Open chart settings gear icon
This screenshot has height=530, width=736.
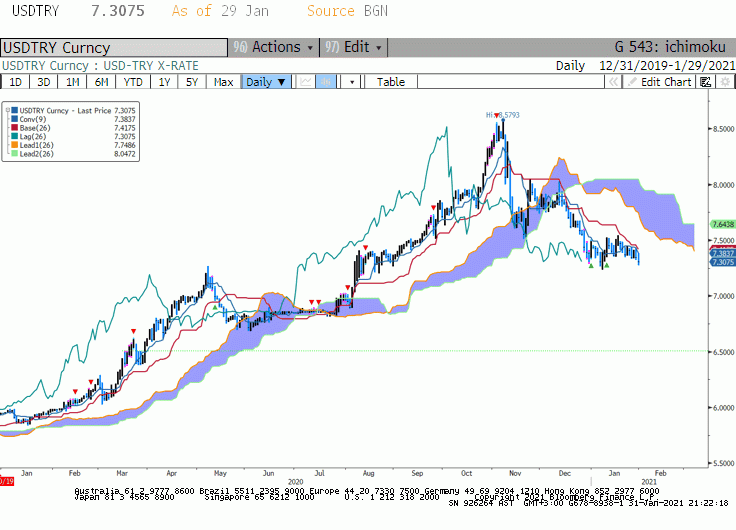(725, 82)
